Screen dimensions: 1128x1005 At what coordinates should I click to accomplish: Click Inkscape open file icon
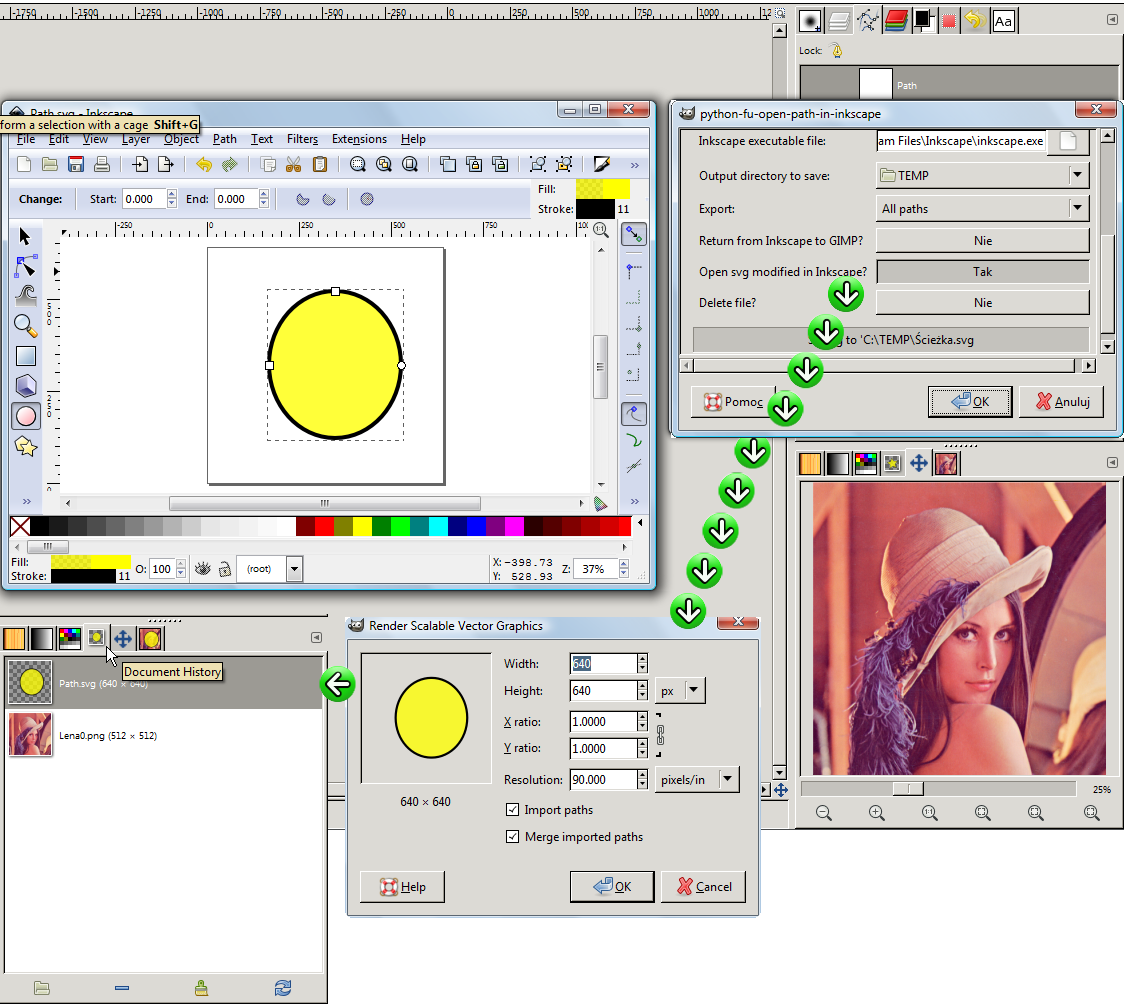50,165
